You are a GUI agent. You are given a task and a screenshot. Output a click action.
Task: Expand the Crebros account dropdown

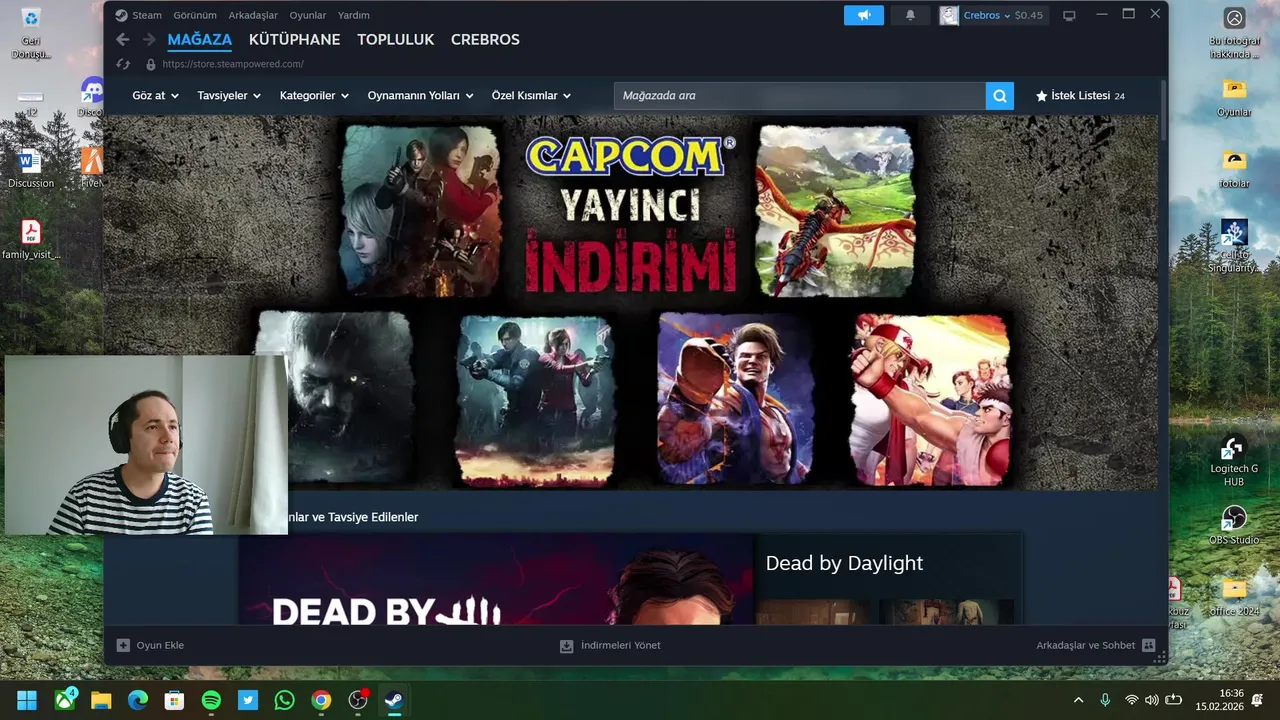coord(987,15)
